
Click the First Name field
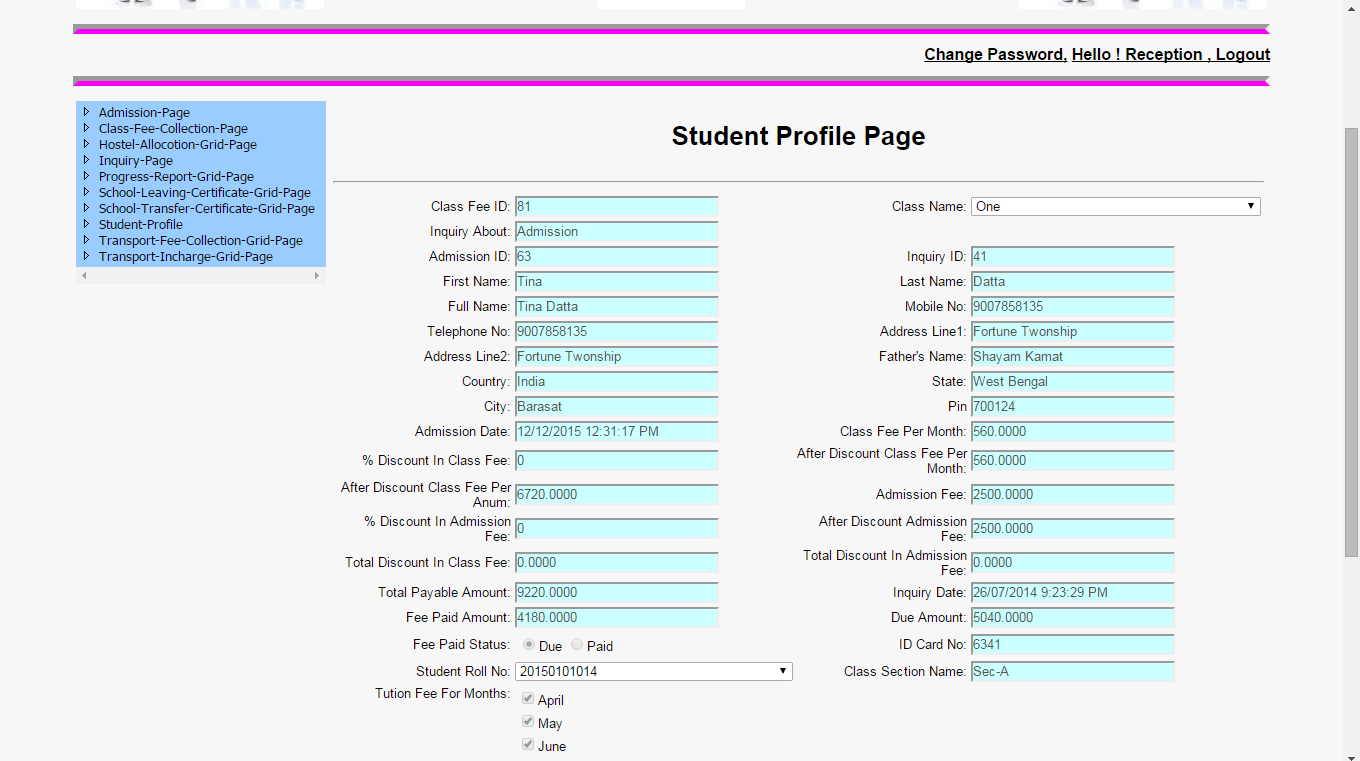pyautogui.click(x=617, y=282)
